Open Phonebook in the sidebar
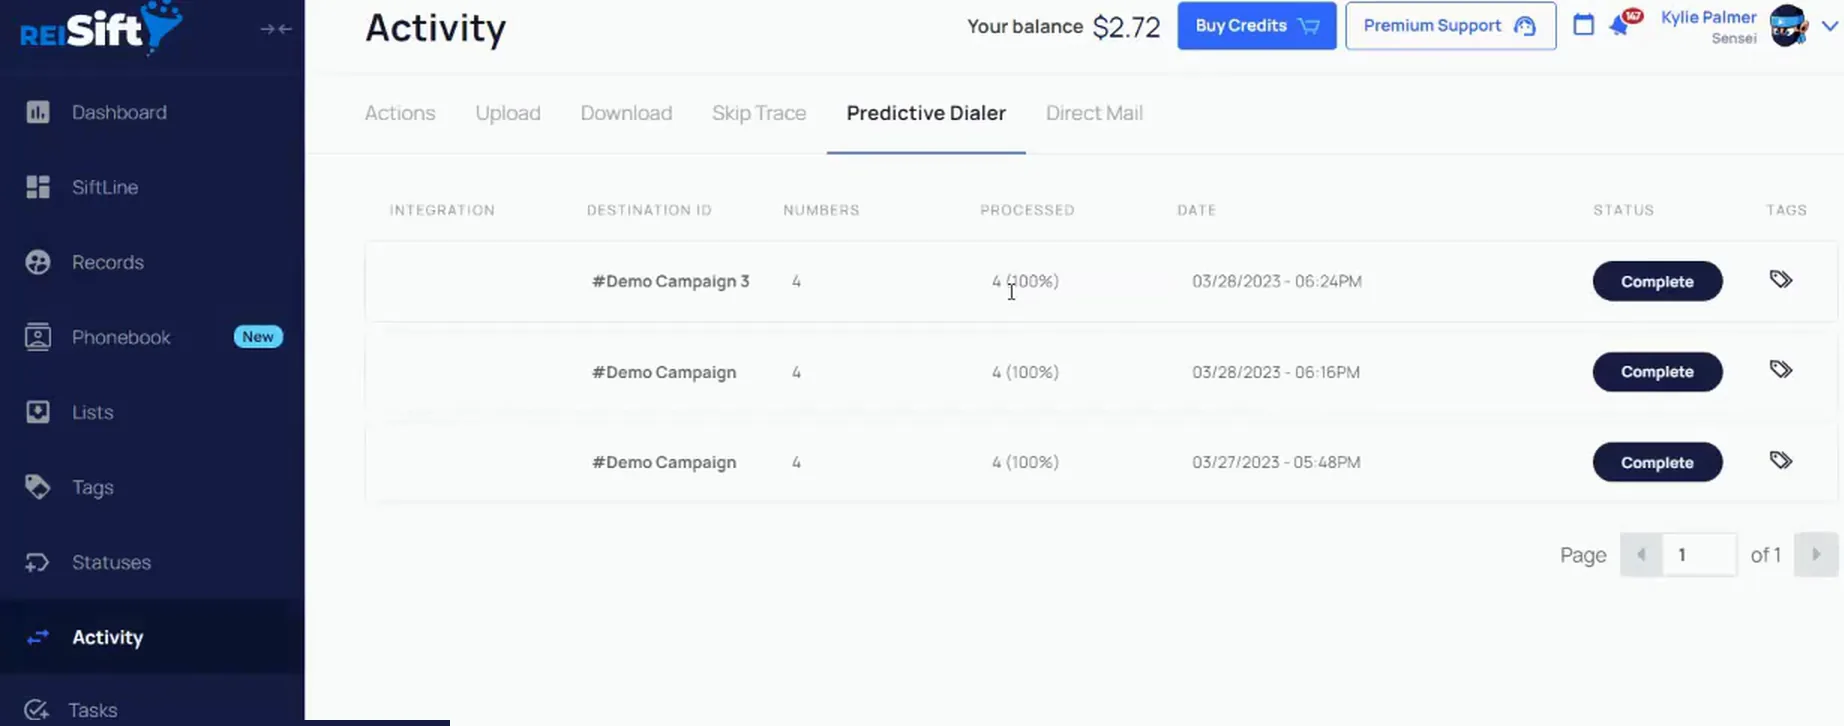1844x726 pixels. click(121, 337)
